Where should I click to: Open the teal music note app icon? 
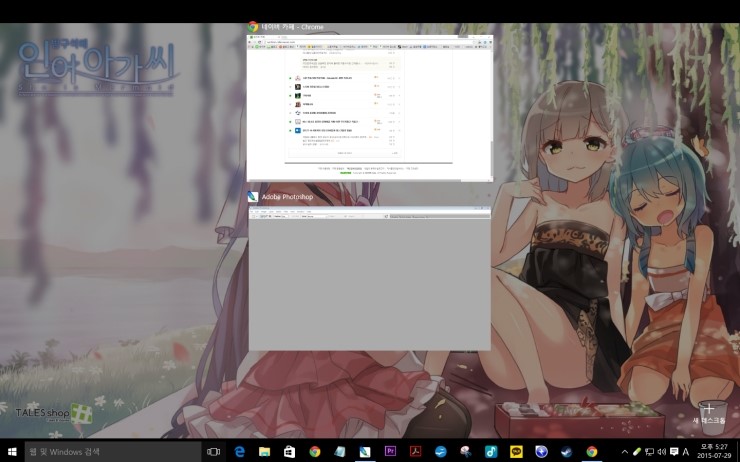(x=491, y=452)
